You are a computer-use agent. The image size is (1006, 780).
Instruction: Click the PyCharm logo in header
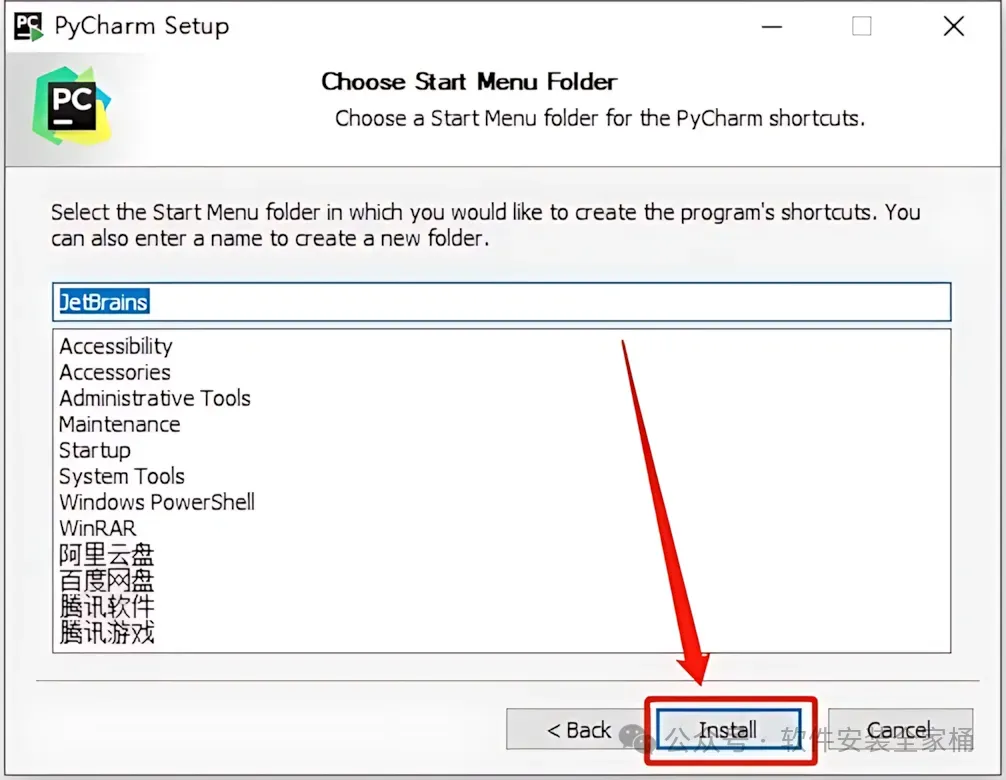72,106
